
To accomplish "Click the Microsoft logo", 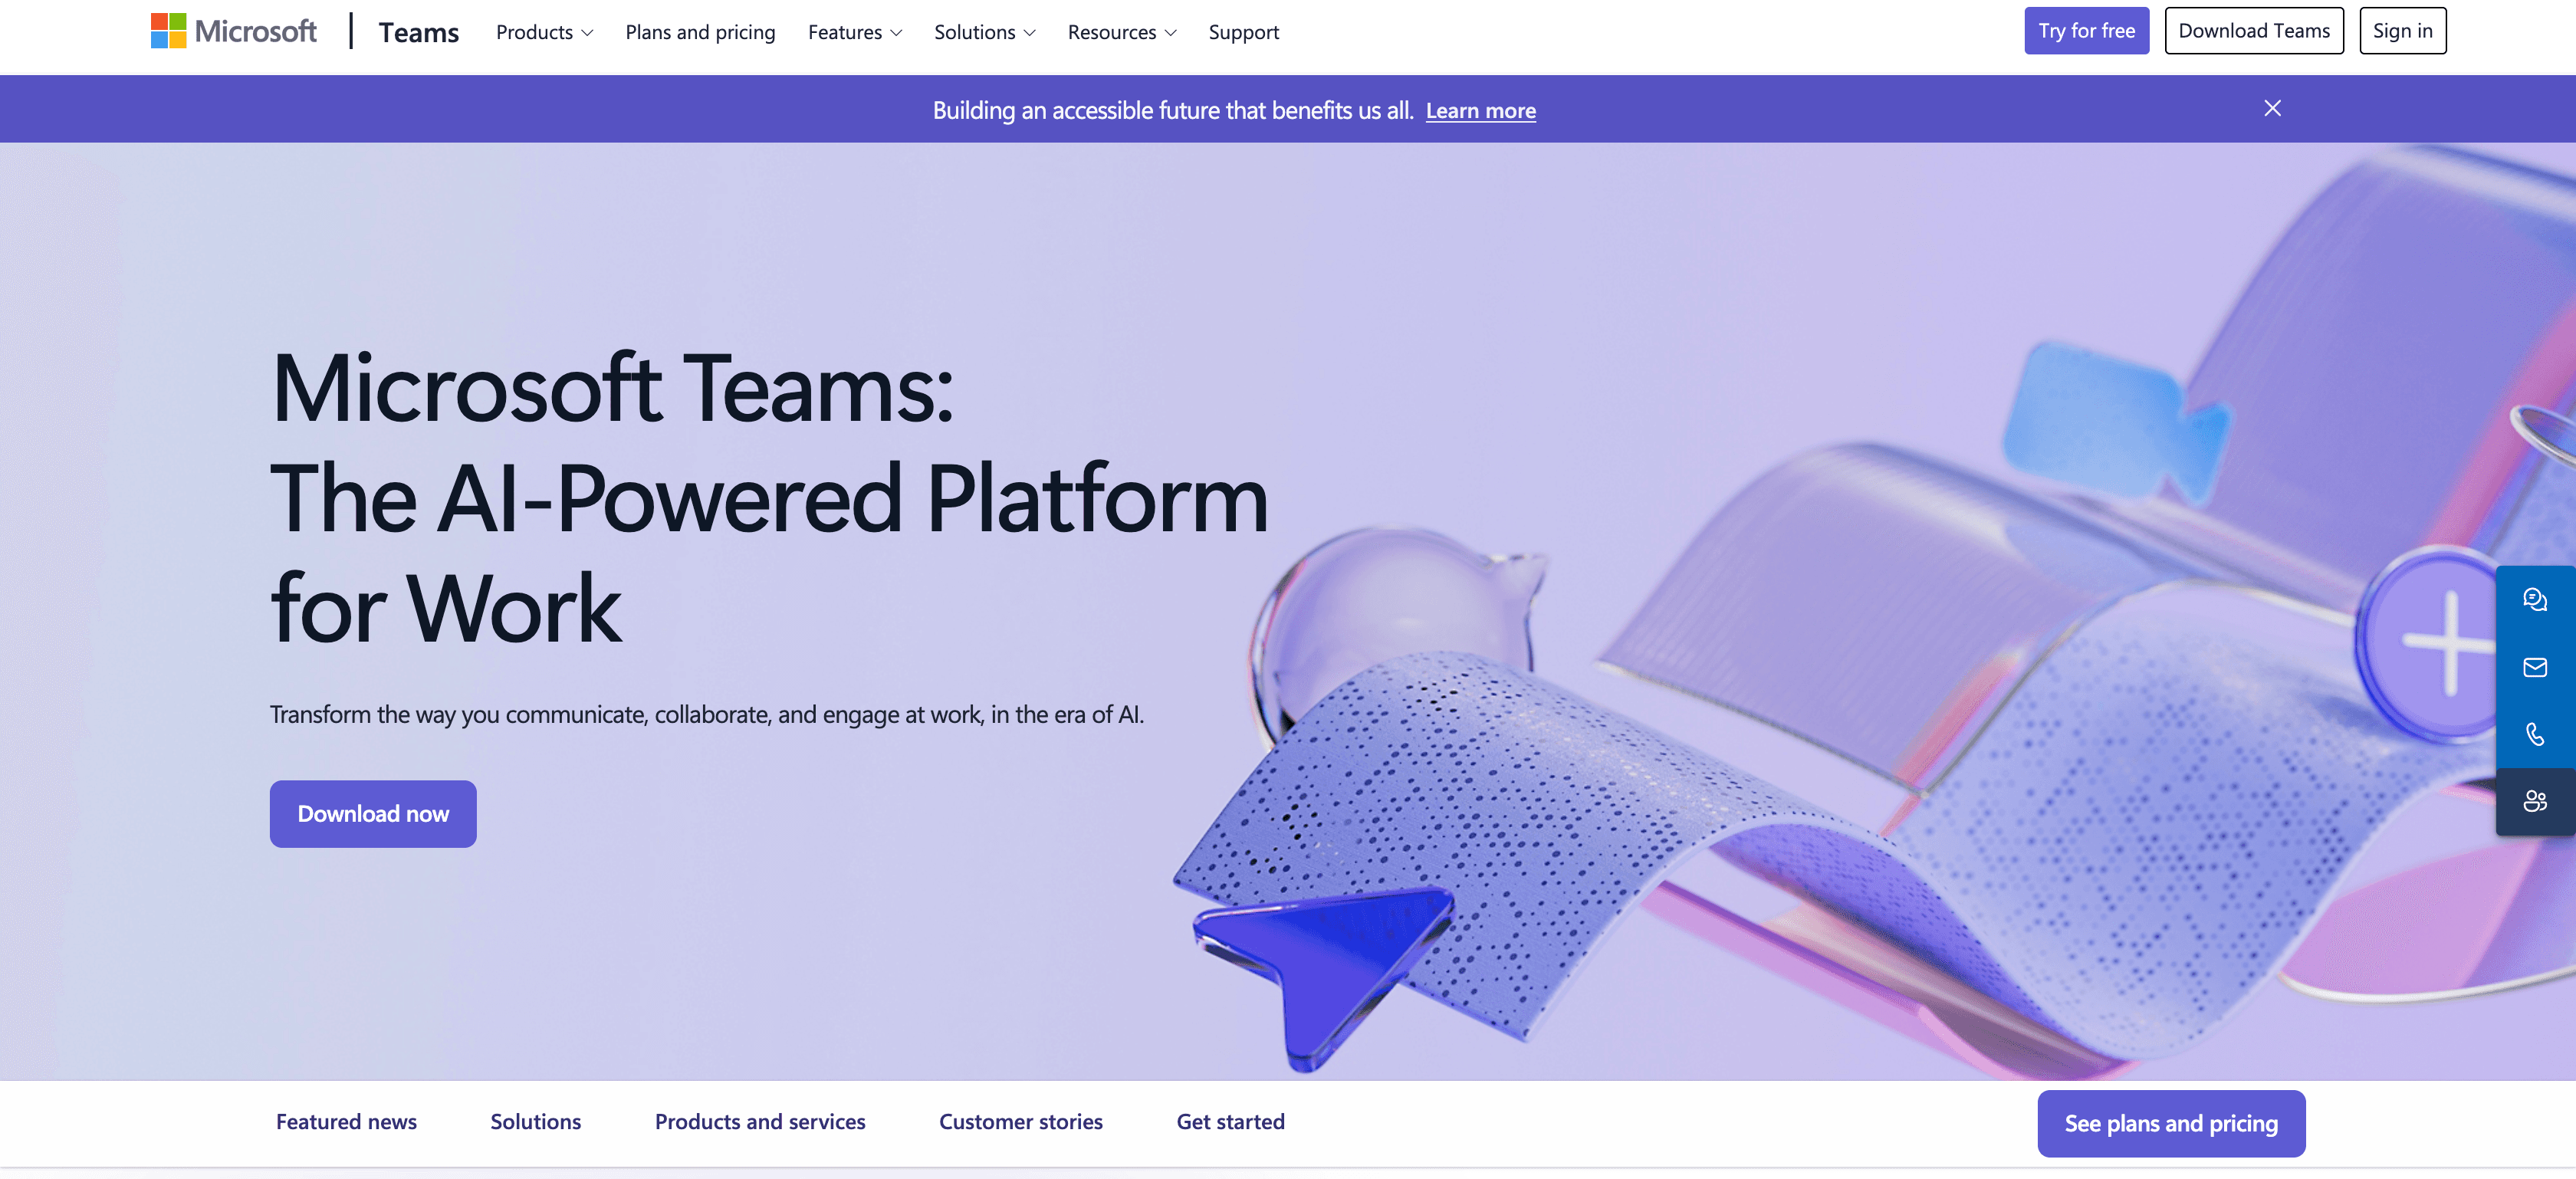I will pos(233,31).
